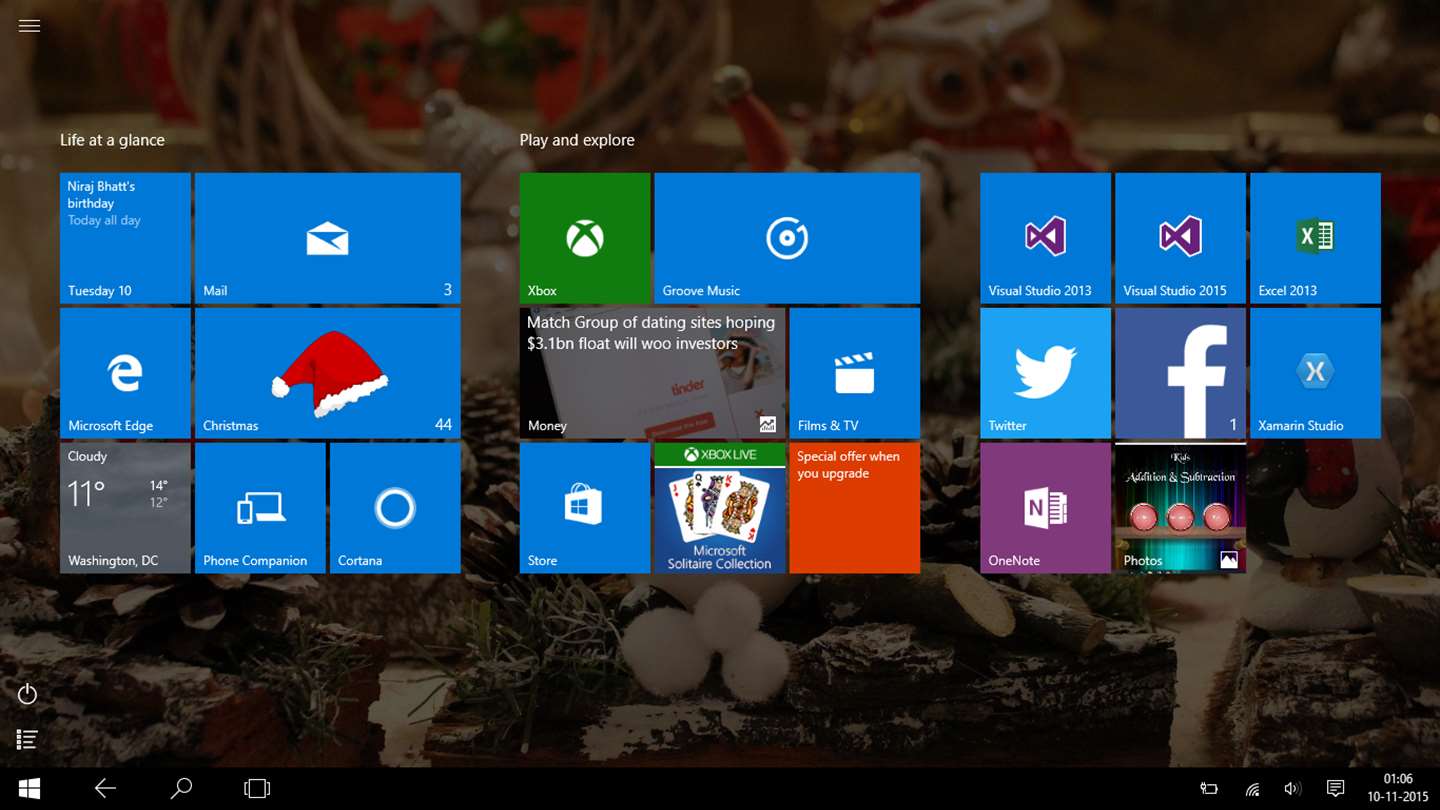This screenshot has width=1440, height=810.
Task: Click the taskbar Back arrow
Action: tap(105, 788)
